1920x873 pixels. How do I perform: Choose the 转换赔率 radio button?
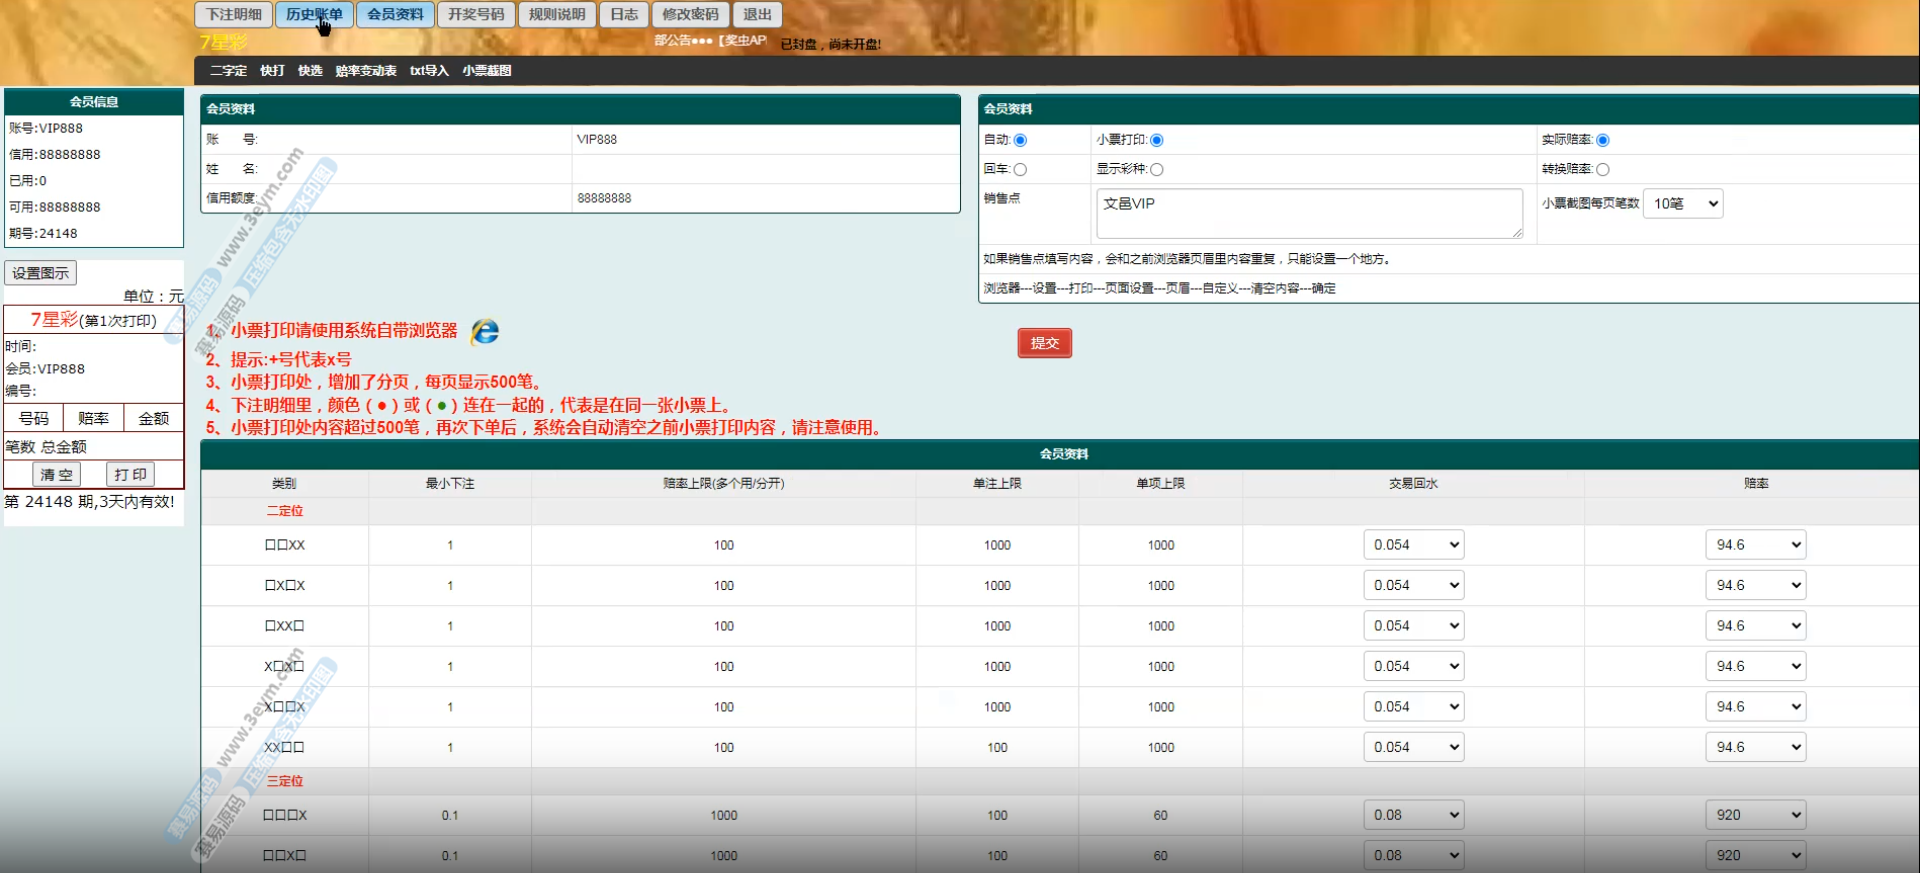pyautogui.click(x=1603, y=170)
